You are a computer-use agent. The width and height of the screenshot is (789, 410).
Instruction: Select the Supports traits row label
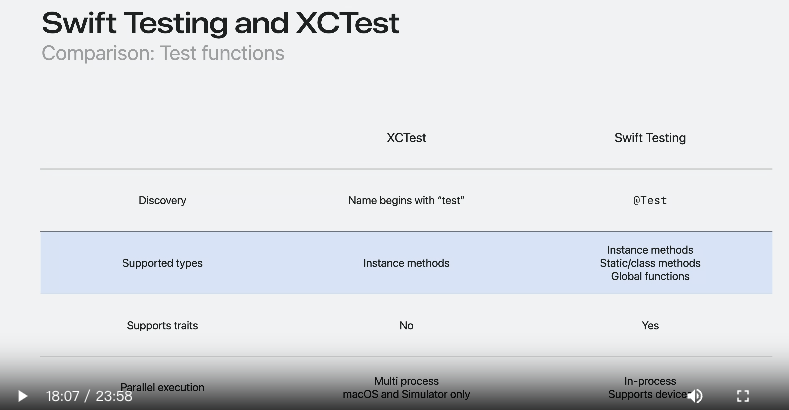coord(162,325)
